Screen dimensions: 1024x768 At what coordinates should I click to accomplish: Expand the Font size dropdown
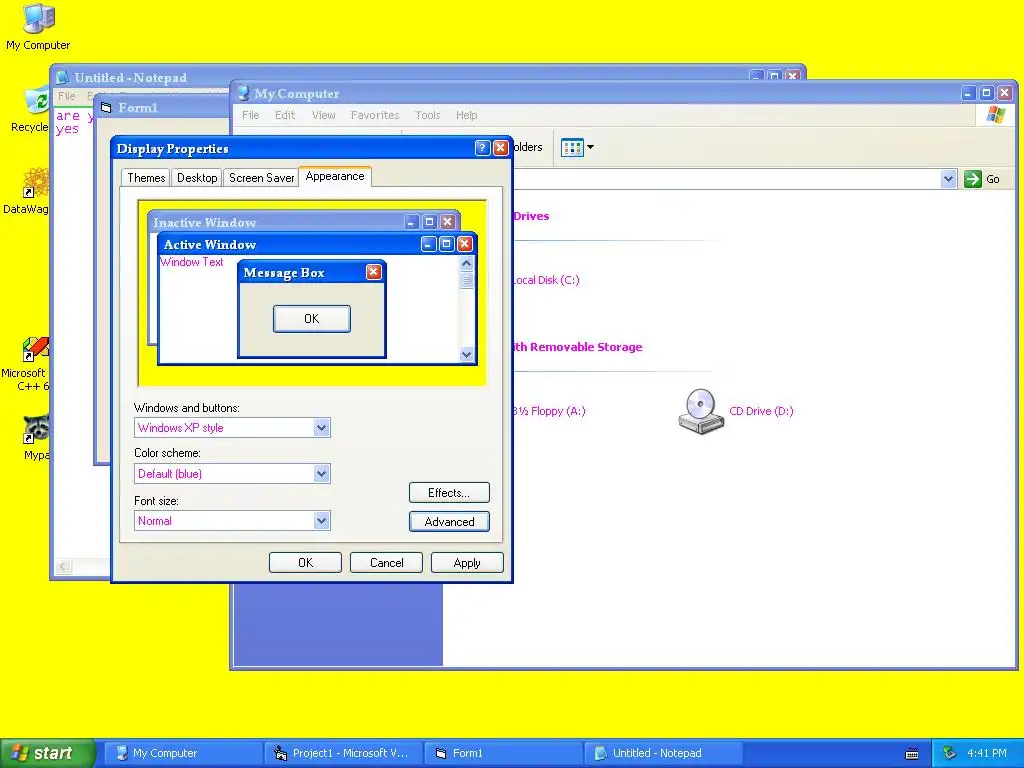tap(321, 520)
